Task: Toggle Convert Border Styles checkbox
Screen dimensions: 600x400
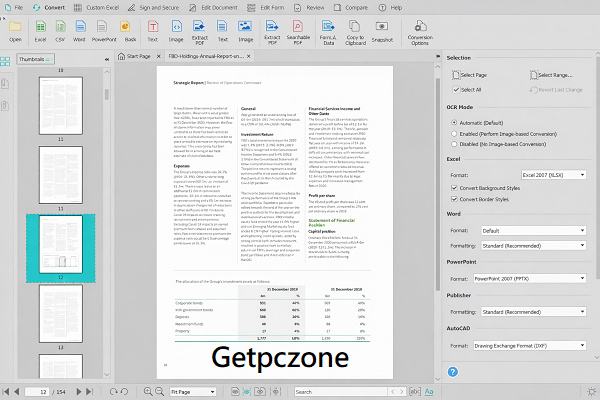Action: tap(454, 199)
